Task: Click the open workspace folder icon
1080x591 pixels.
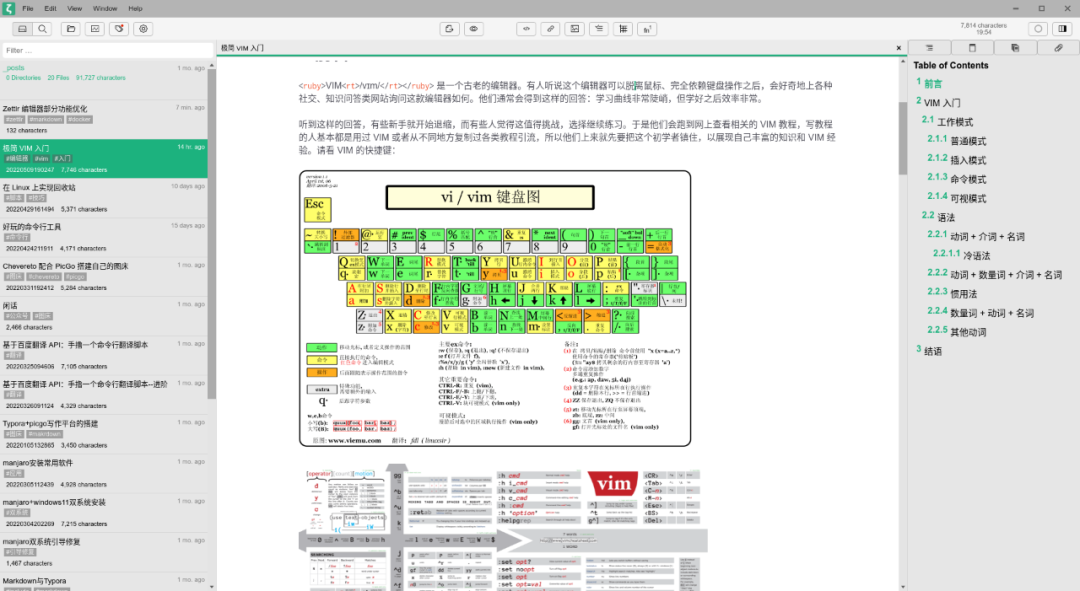Action: pos(71,29)
